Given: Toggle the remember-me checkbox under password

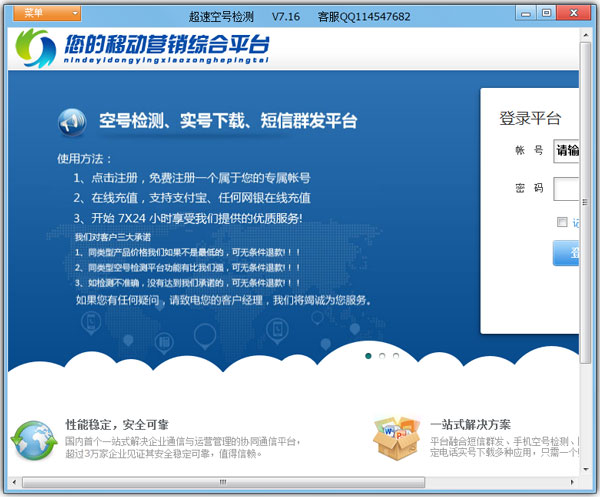Looking at the screenshot, I should tap(562, 222).
